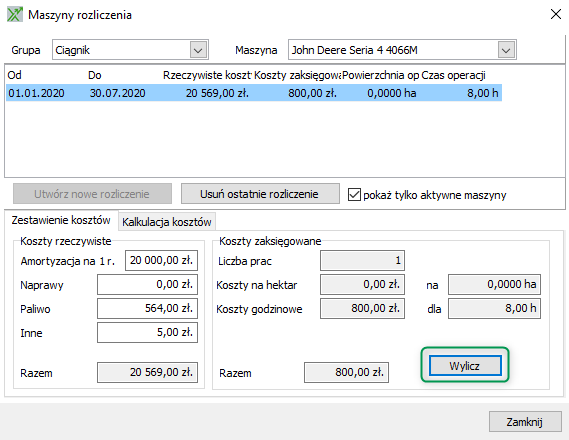Switch to Kalkulacja kosztów tab
Viewport: 569px width, 440px height.
(167, 222)
